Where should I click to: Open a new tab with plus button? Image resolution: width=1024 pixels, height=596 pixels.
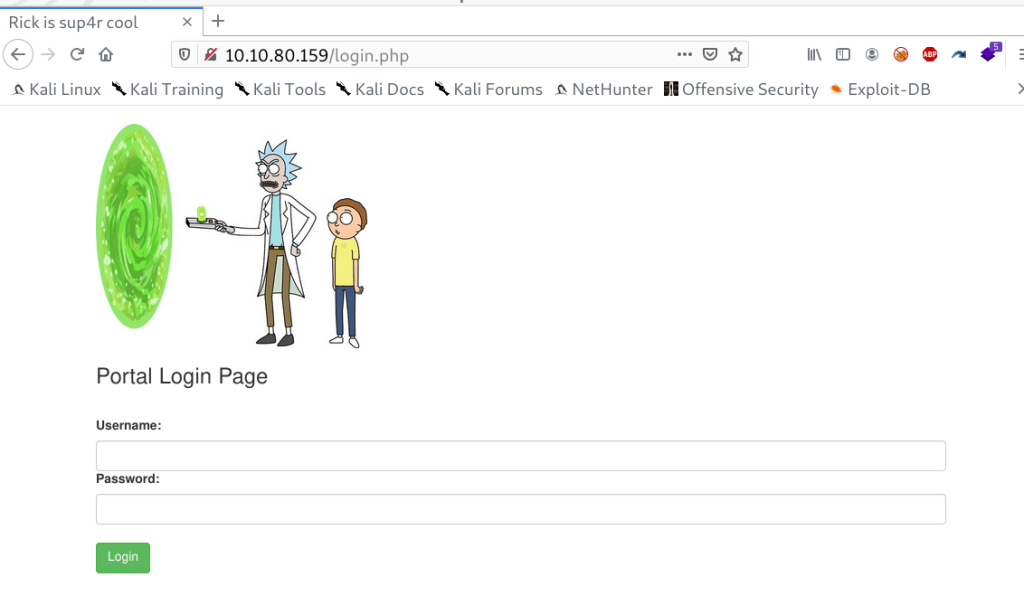(218, 21)
